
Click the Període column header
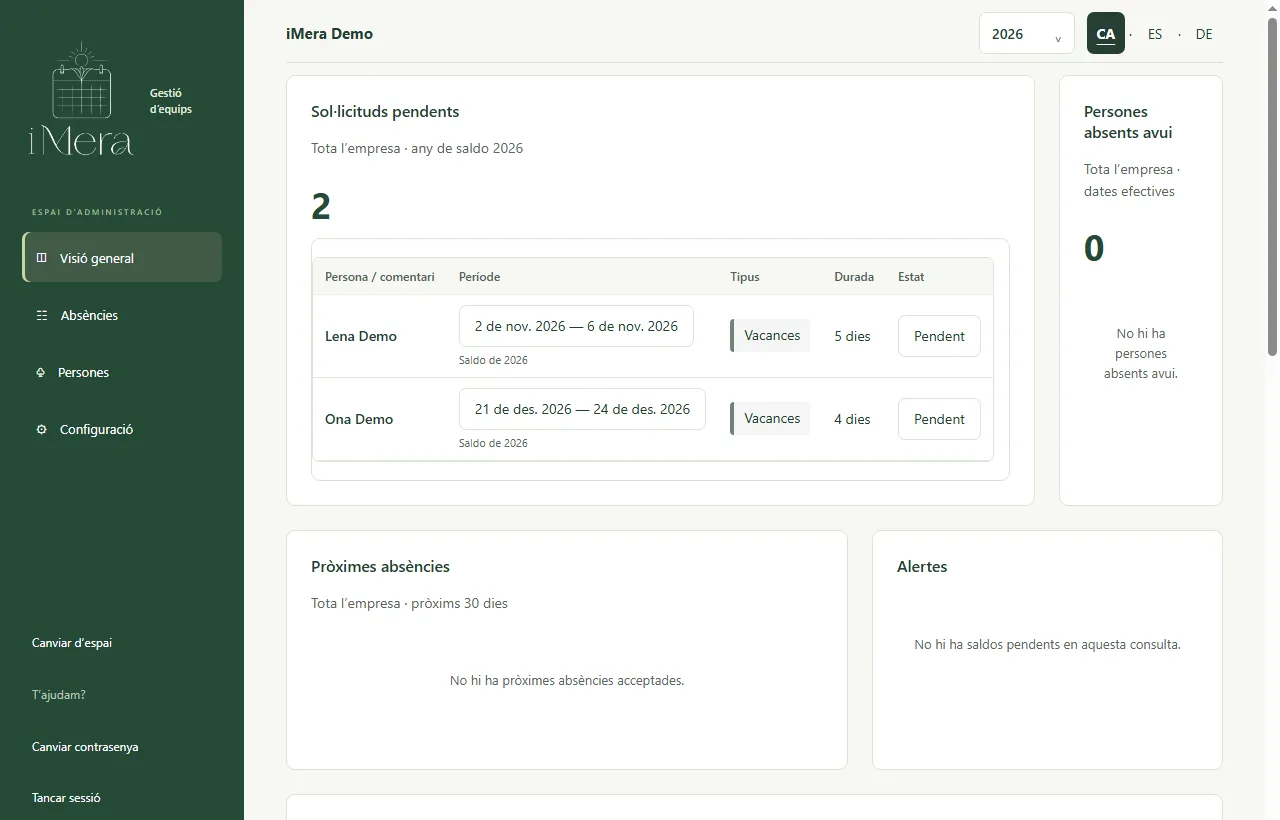(480, 277)
